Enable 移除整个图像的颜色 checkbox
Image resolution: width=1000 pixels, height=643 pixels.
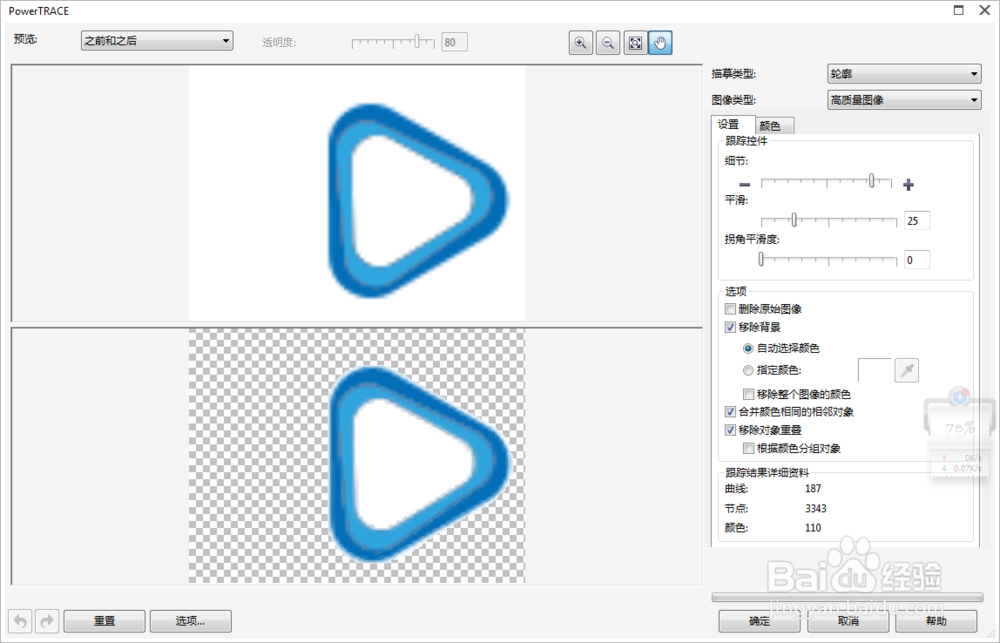(x=749, y=394)
